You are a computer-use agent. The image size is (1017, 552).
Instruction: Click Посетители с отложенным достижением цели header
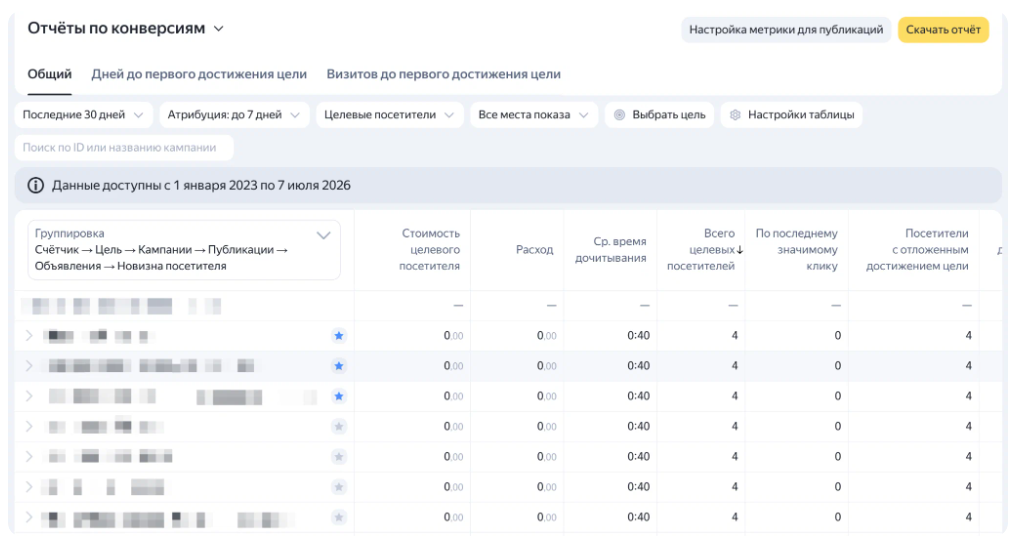tap(917, 250)
